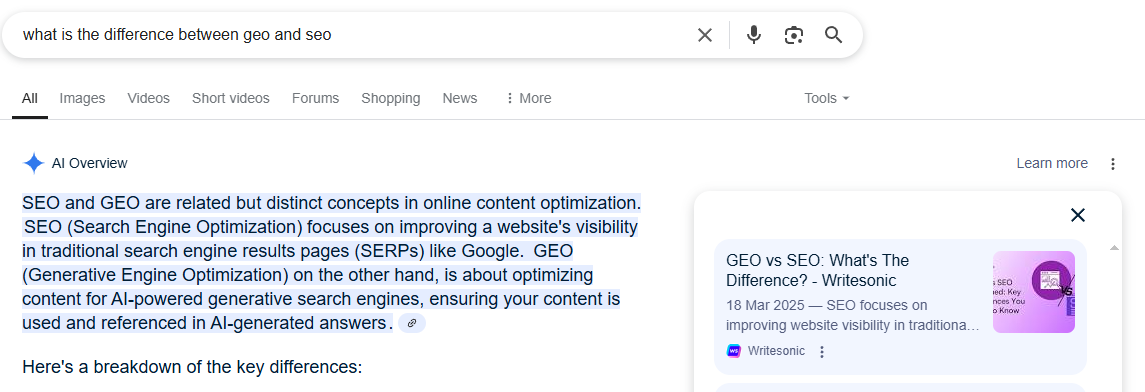Open 'GEO vs SEO: What's The Difference?' title
This screenshot has height=392, width=1145.
point(818,271)
